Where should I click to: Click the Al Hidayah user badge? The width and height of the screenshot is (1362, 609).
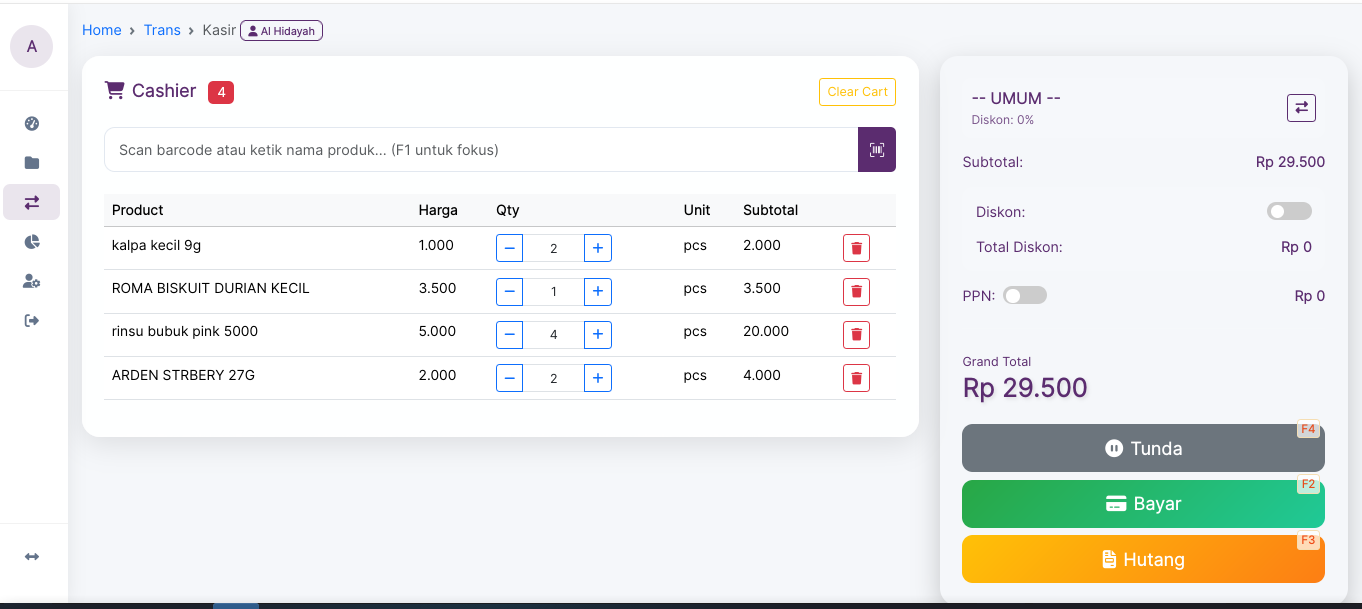[281, 31]
